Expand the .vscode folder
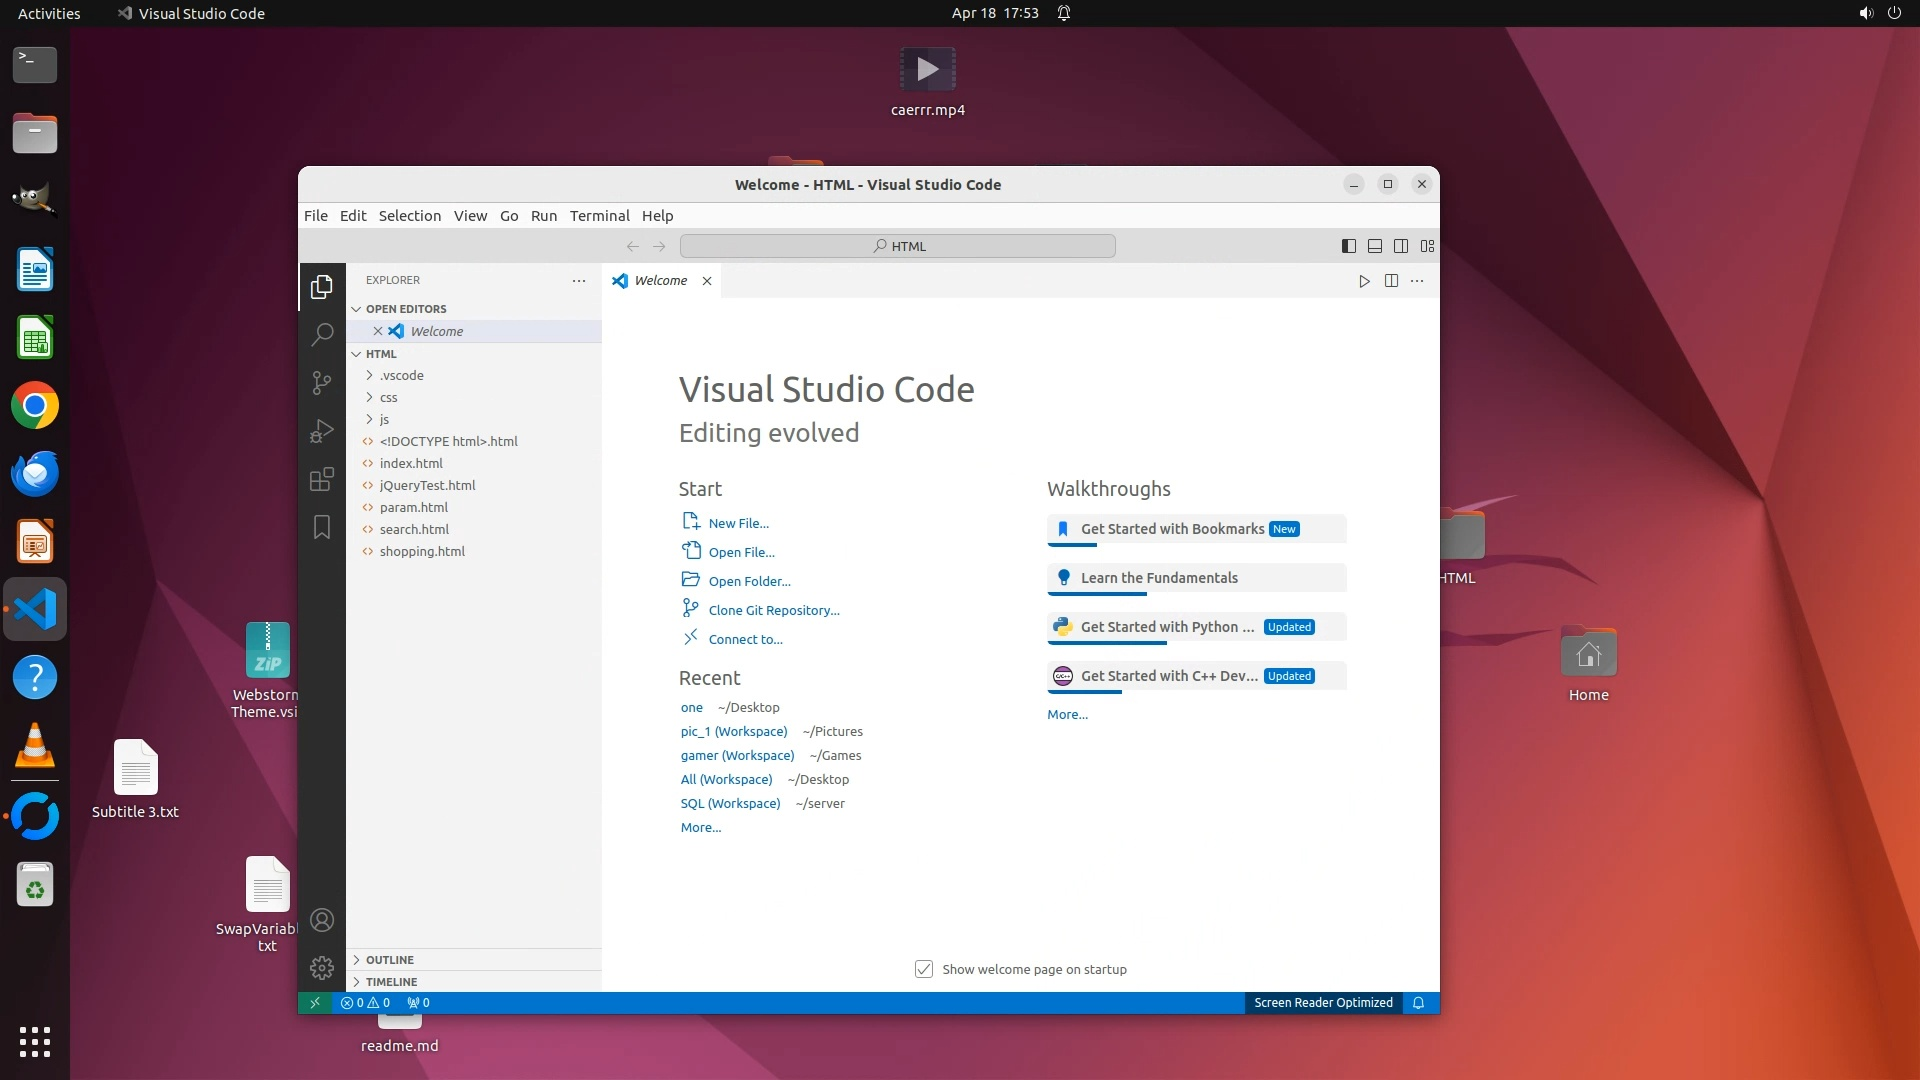The height and width of the screenshot is (1080, 1920). [x=401, y=375]
